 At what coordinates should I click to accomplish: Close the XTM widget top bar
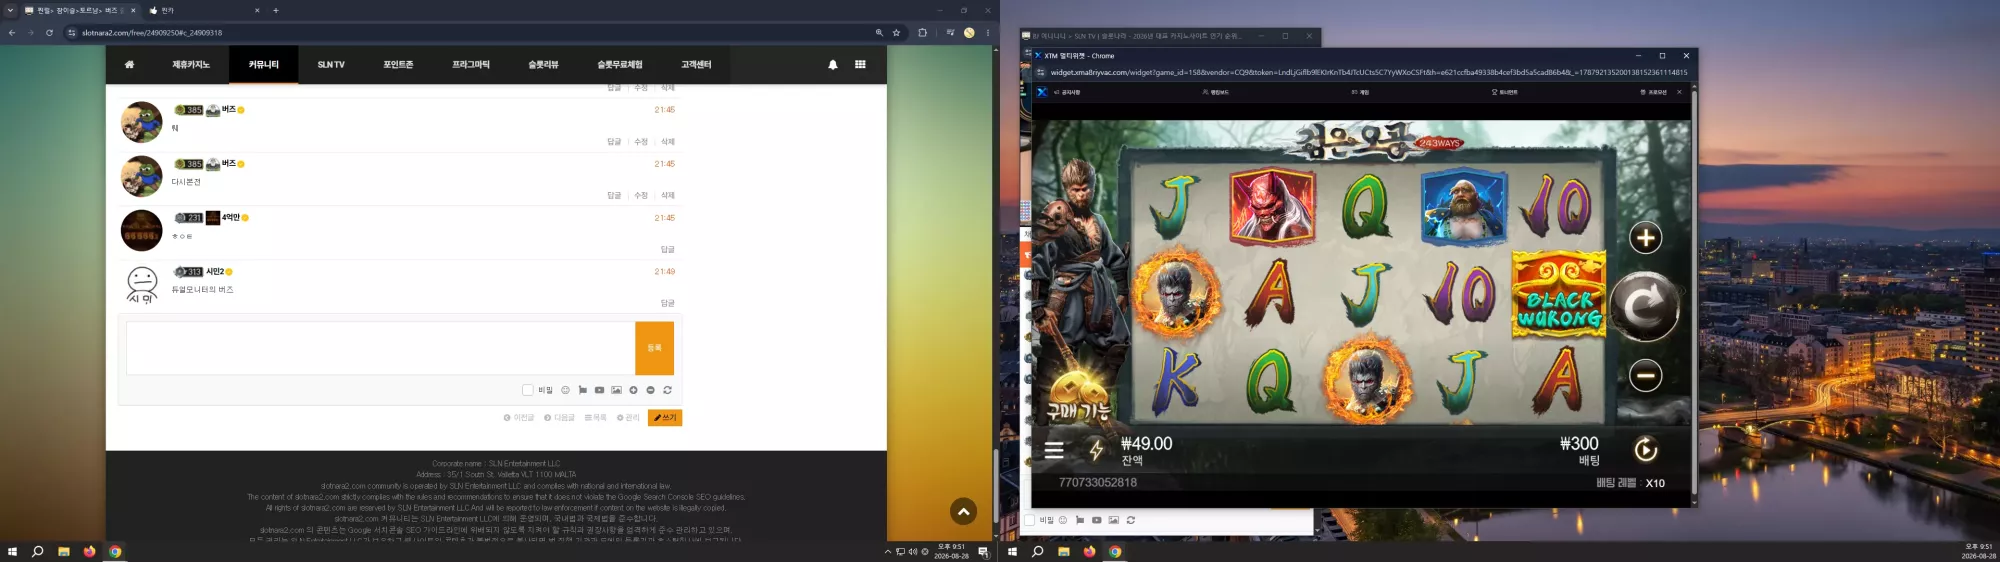1679,92
